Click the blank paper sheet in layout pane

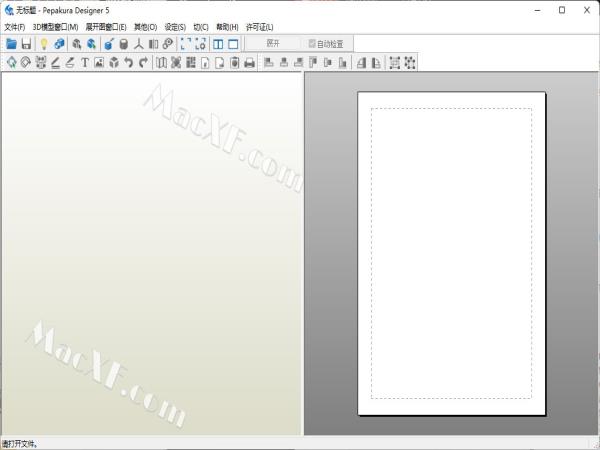click(x=452, y=253)
